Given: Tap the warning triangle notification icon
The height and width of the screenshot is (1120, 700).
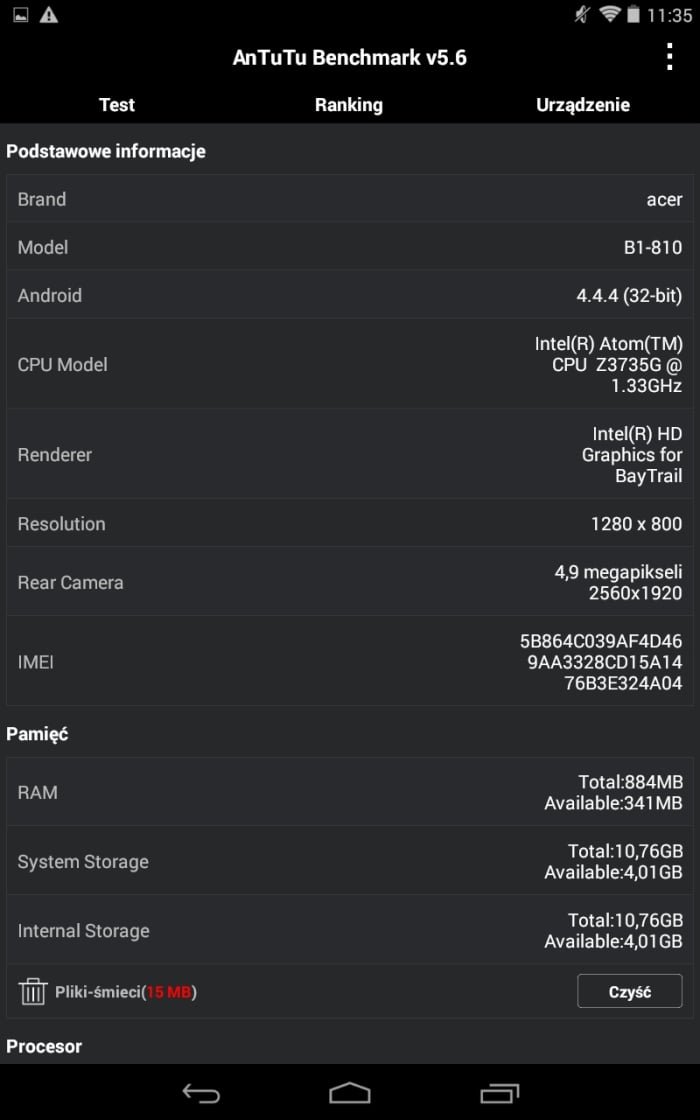Looking at the screenshot, I should coord(49,14).
